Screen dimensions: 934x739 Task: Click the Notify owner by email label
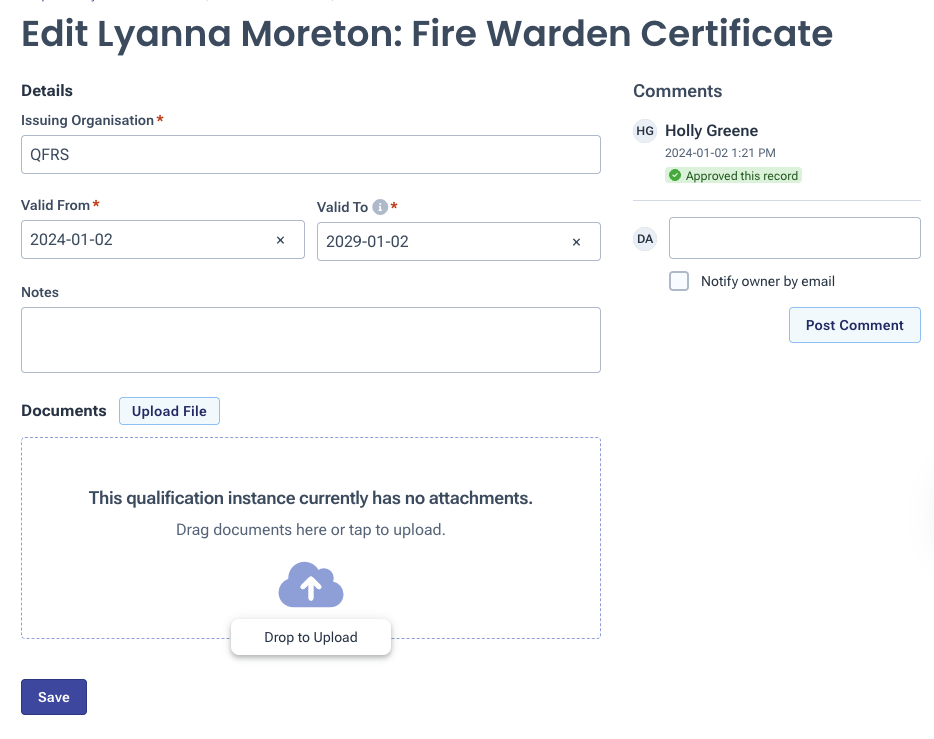pos(767,281)
